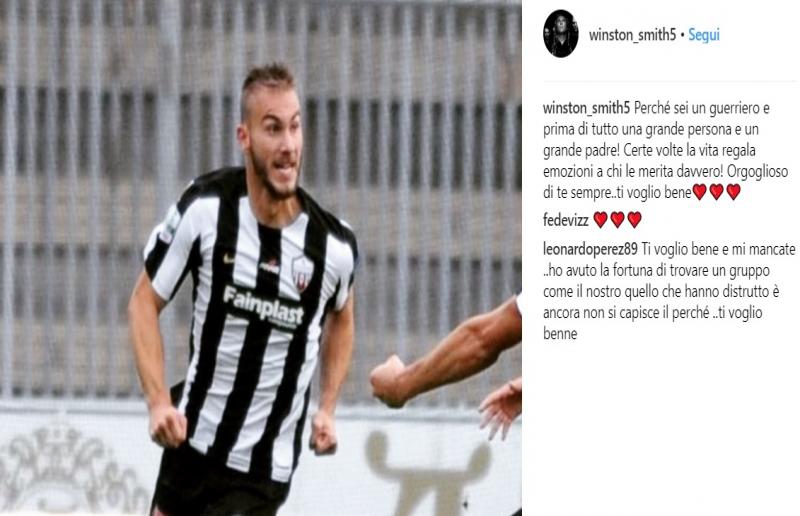Select winston_smith5 username in the caption
Image resolution: width=800 pixels, height=516 pixels.
point(586,108)
